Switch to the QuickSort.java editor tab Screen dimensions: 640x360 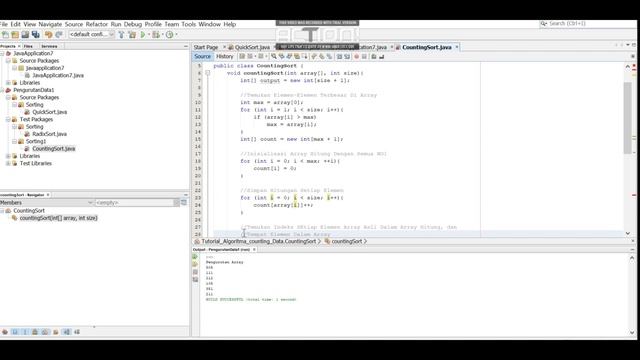point(252,47)
